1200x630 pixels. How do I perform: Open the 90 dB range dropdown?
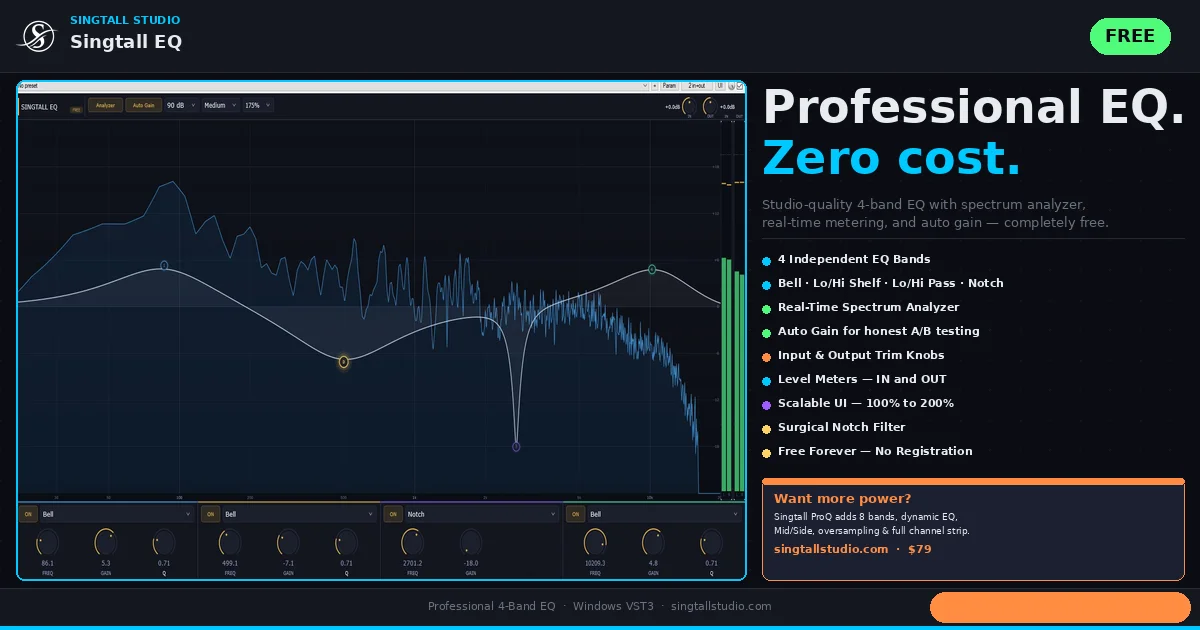click(181, 105)
